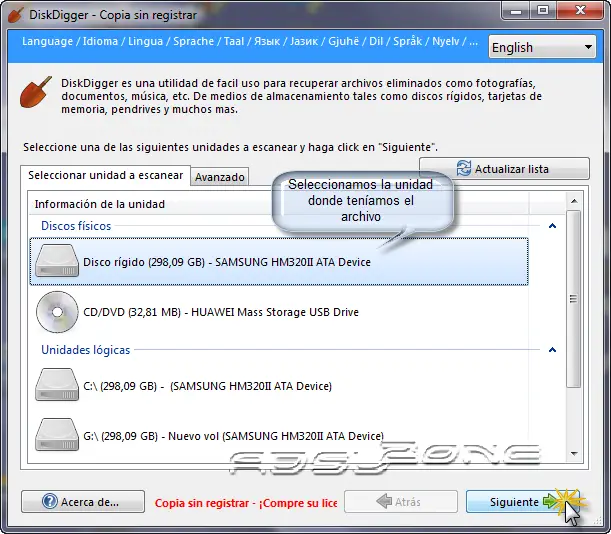The width and height of the screenshot is (611, 534).
Task: Click the red Copia sin registrar purchase link
Action: coord(246,503)
